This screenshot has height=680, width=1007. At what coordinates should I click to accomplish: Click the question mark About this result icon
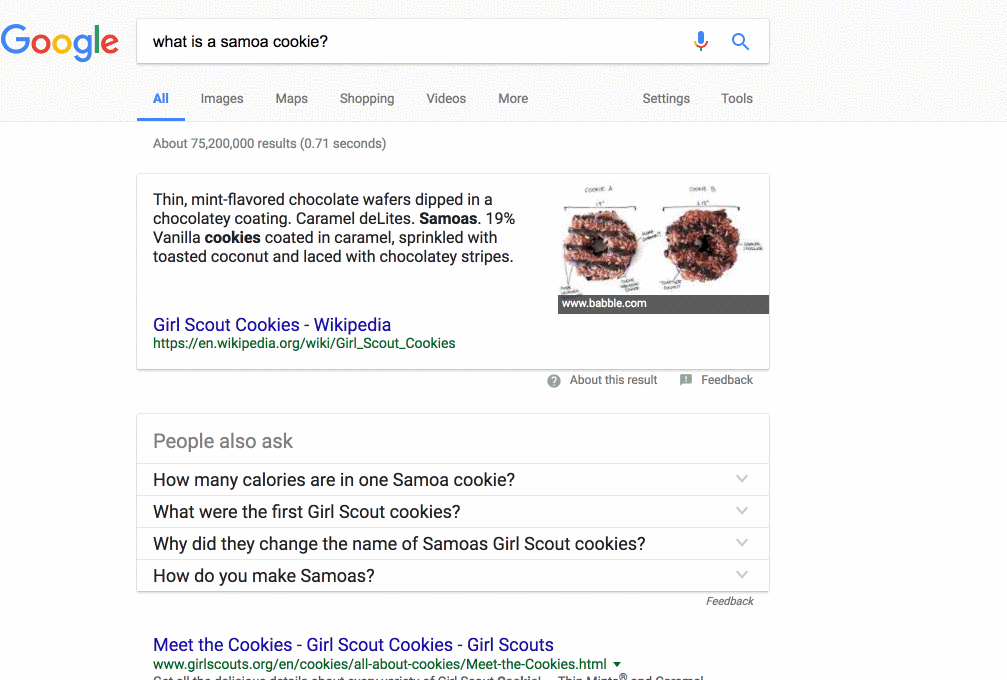pos(554,381)
